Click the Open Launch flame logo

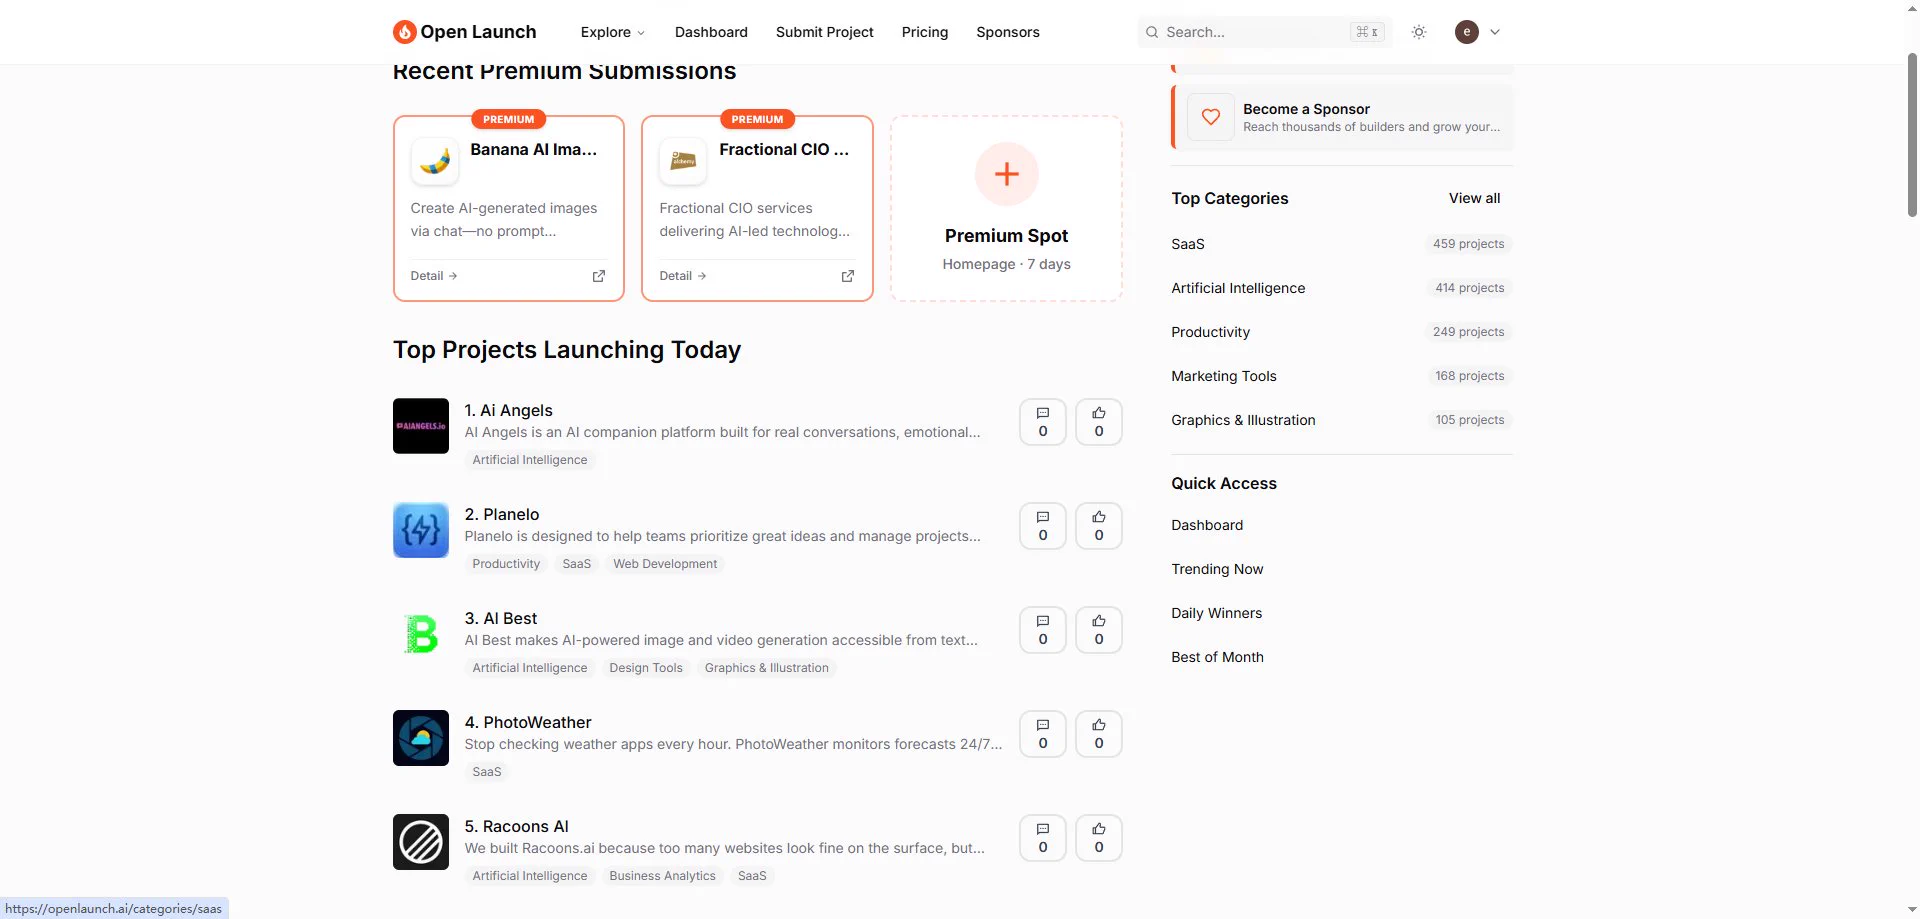[404, 32]
